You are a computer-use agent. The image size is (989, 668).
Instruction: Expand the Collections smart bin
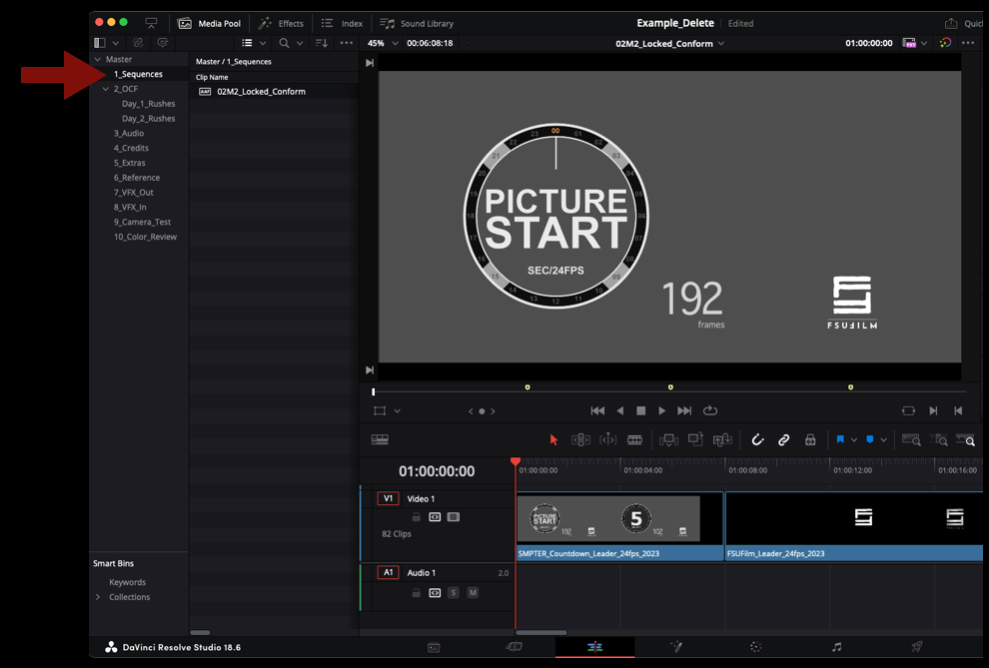click(98, 597)
